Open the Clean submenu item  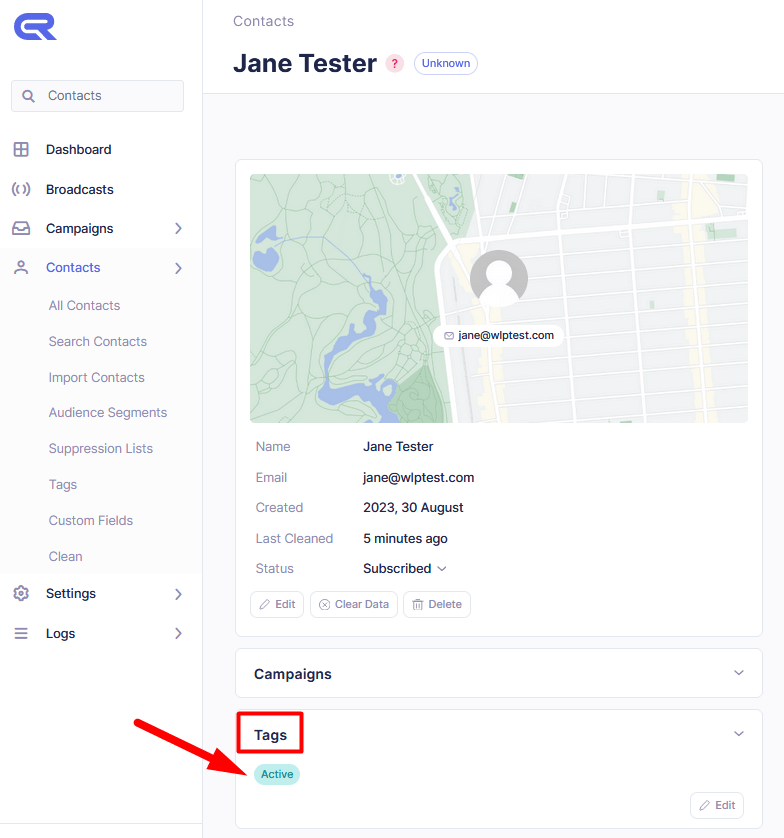tap(66, 556)
